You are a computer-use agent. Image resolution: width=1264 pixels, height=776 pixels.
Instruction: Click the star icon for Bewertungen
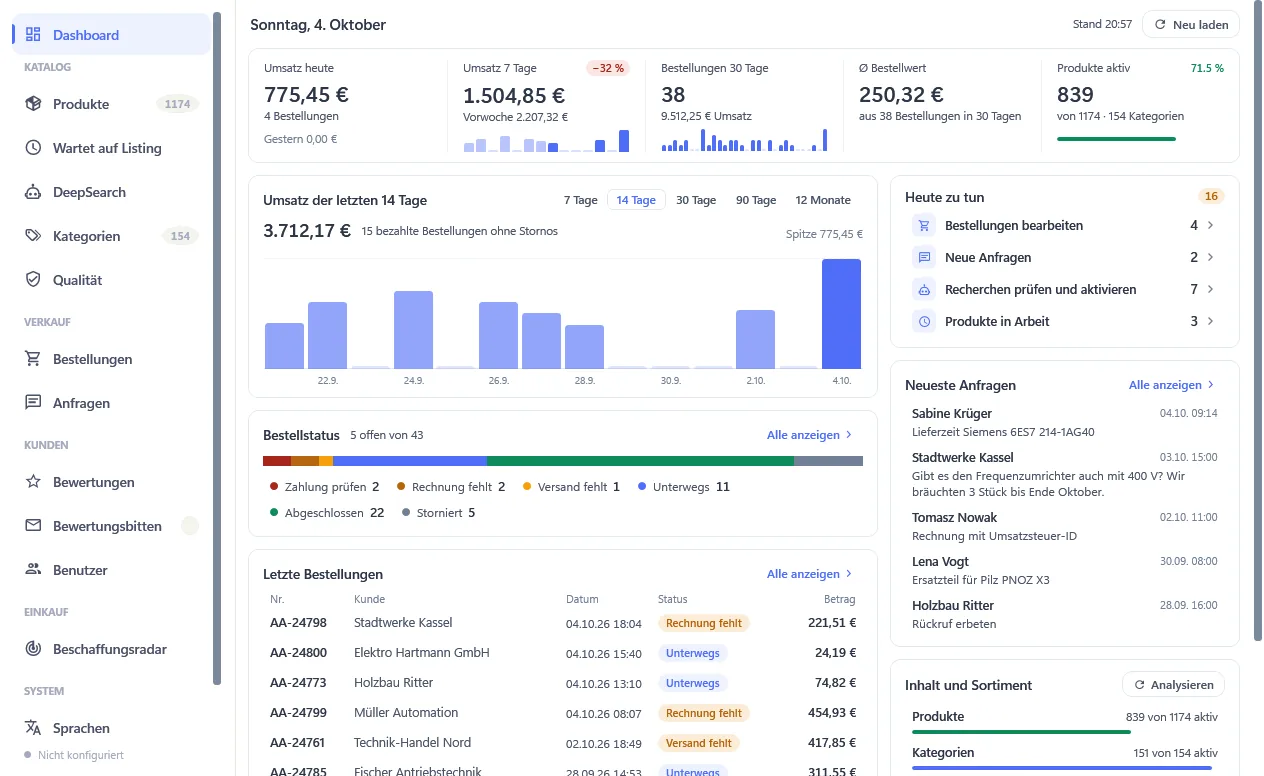[33, 482]
